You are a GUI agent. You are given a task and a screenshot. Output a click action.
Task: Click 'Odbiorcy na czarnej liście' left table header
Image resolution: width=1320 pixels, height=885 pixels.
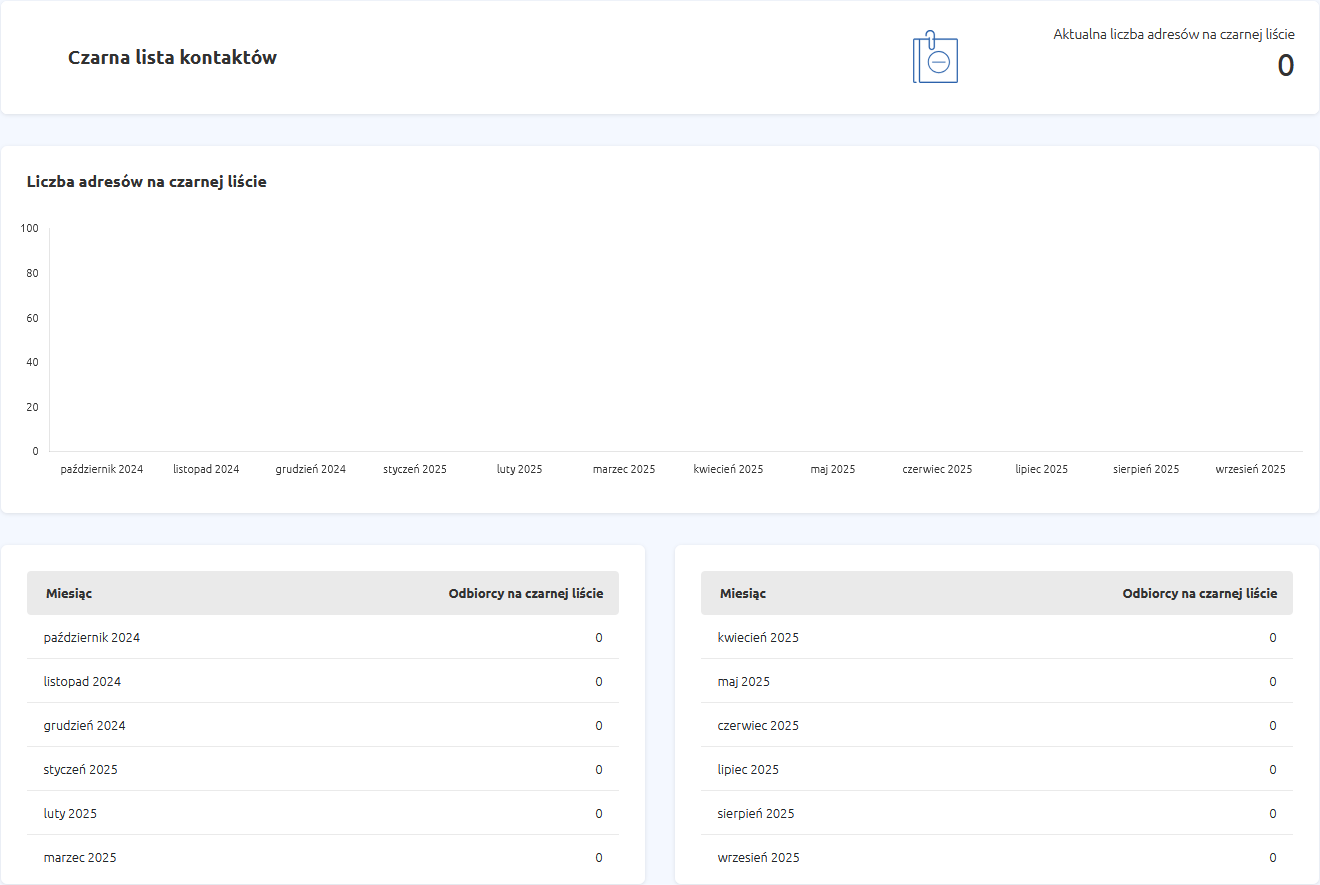[525, 594]
